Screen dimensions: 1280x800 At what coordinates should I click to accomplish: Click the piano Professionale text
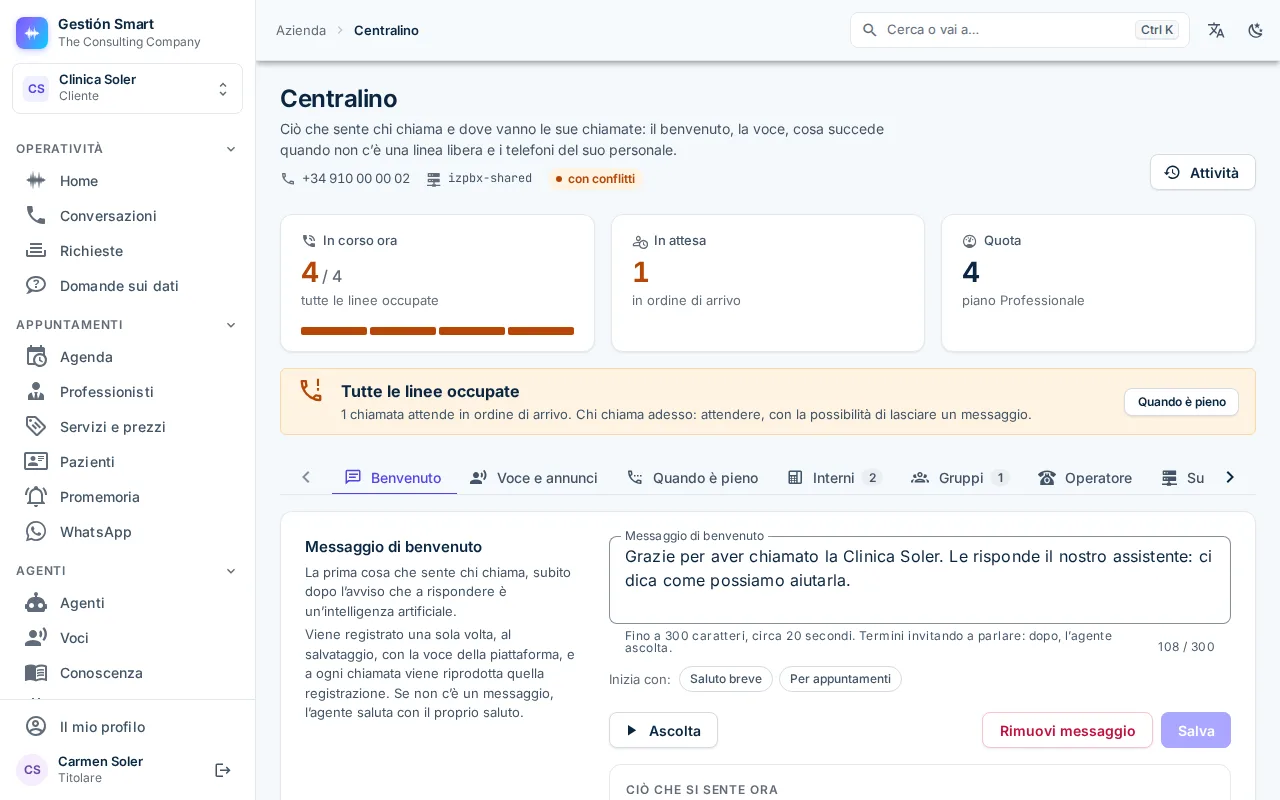point(1023,300)
